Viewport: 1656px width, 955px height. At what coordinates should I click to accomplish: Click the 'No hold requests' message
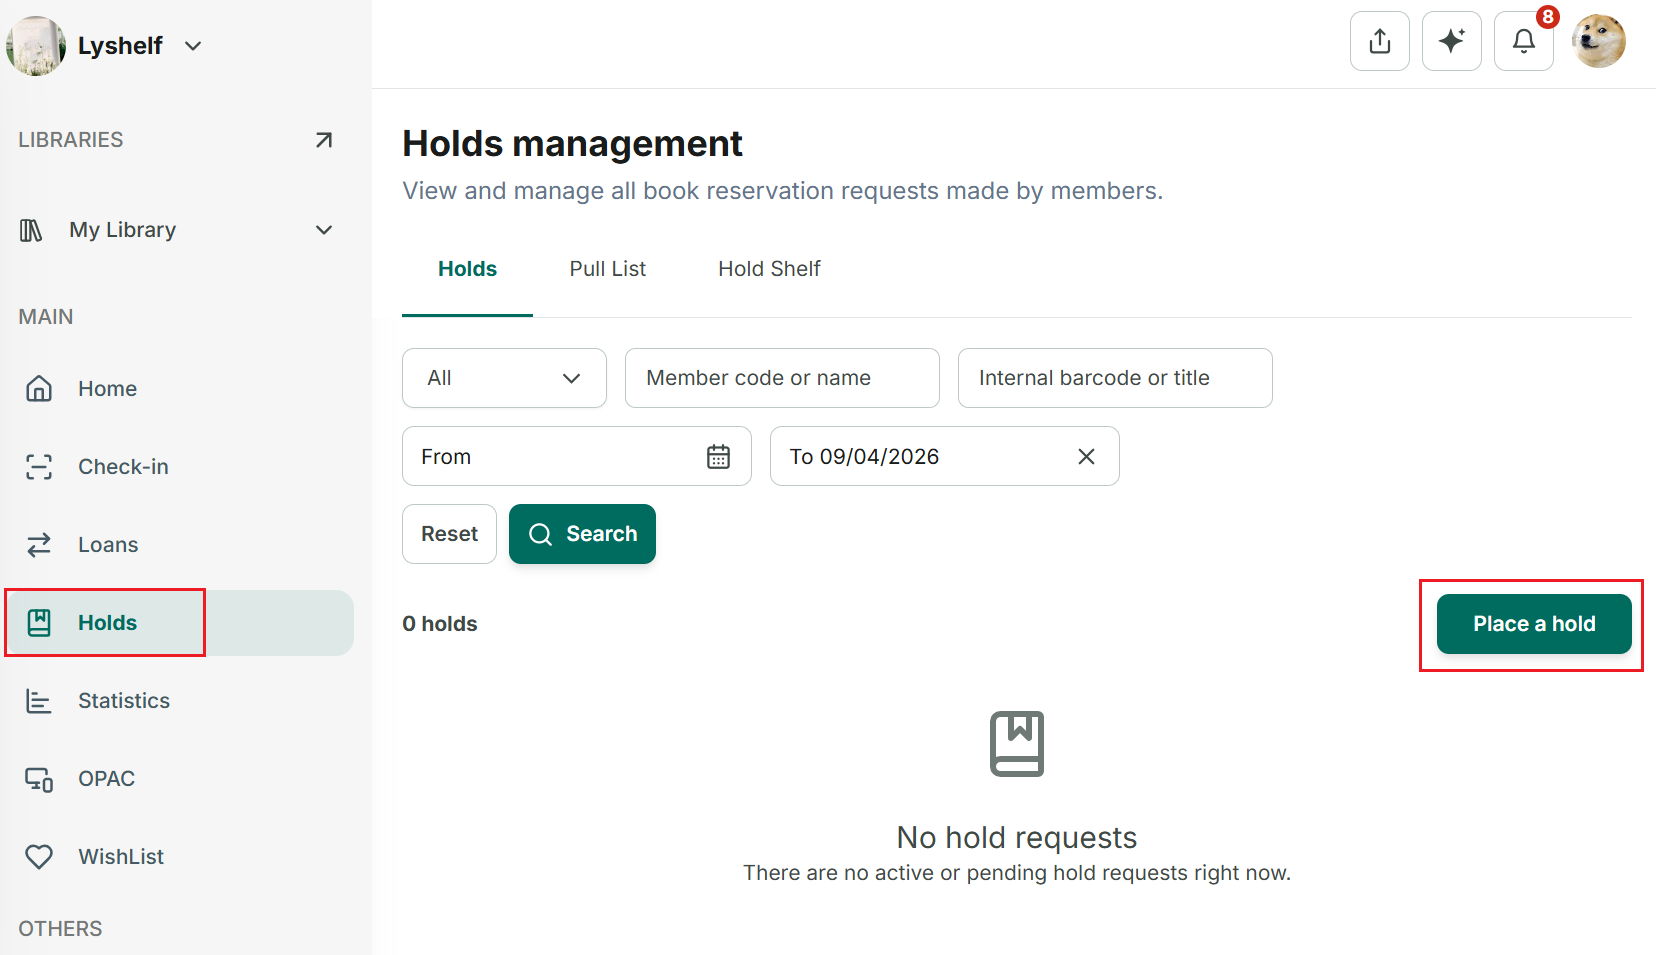pos(1017,837)
